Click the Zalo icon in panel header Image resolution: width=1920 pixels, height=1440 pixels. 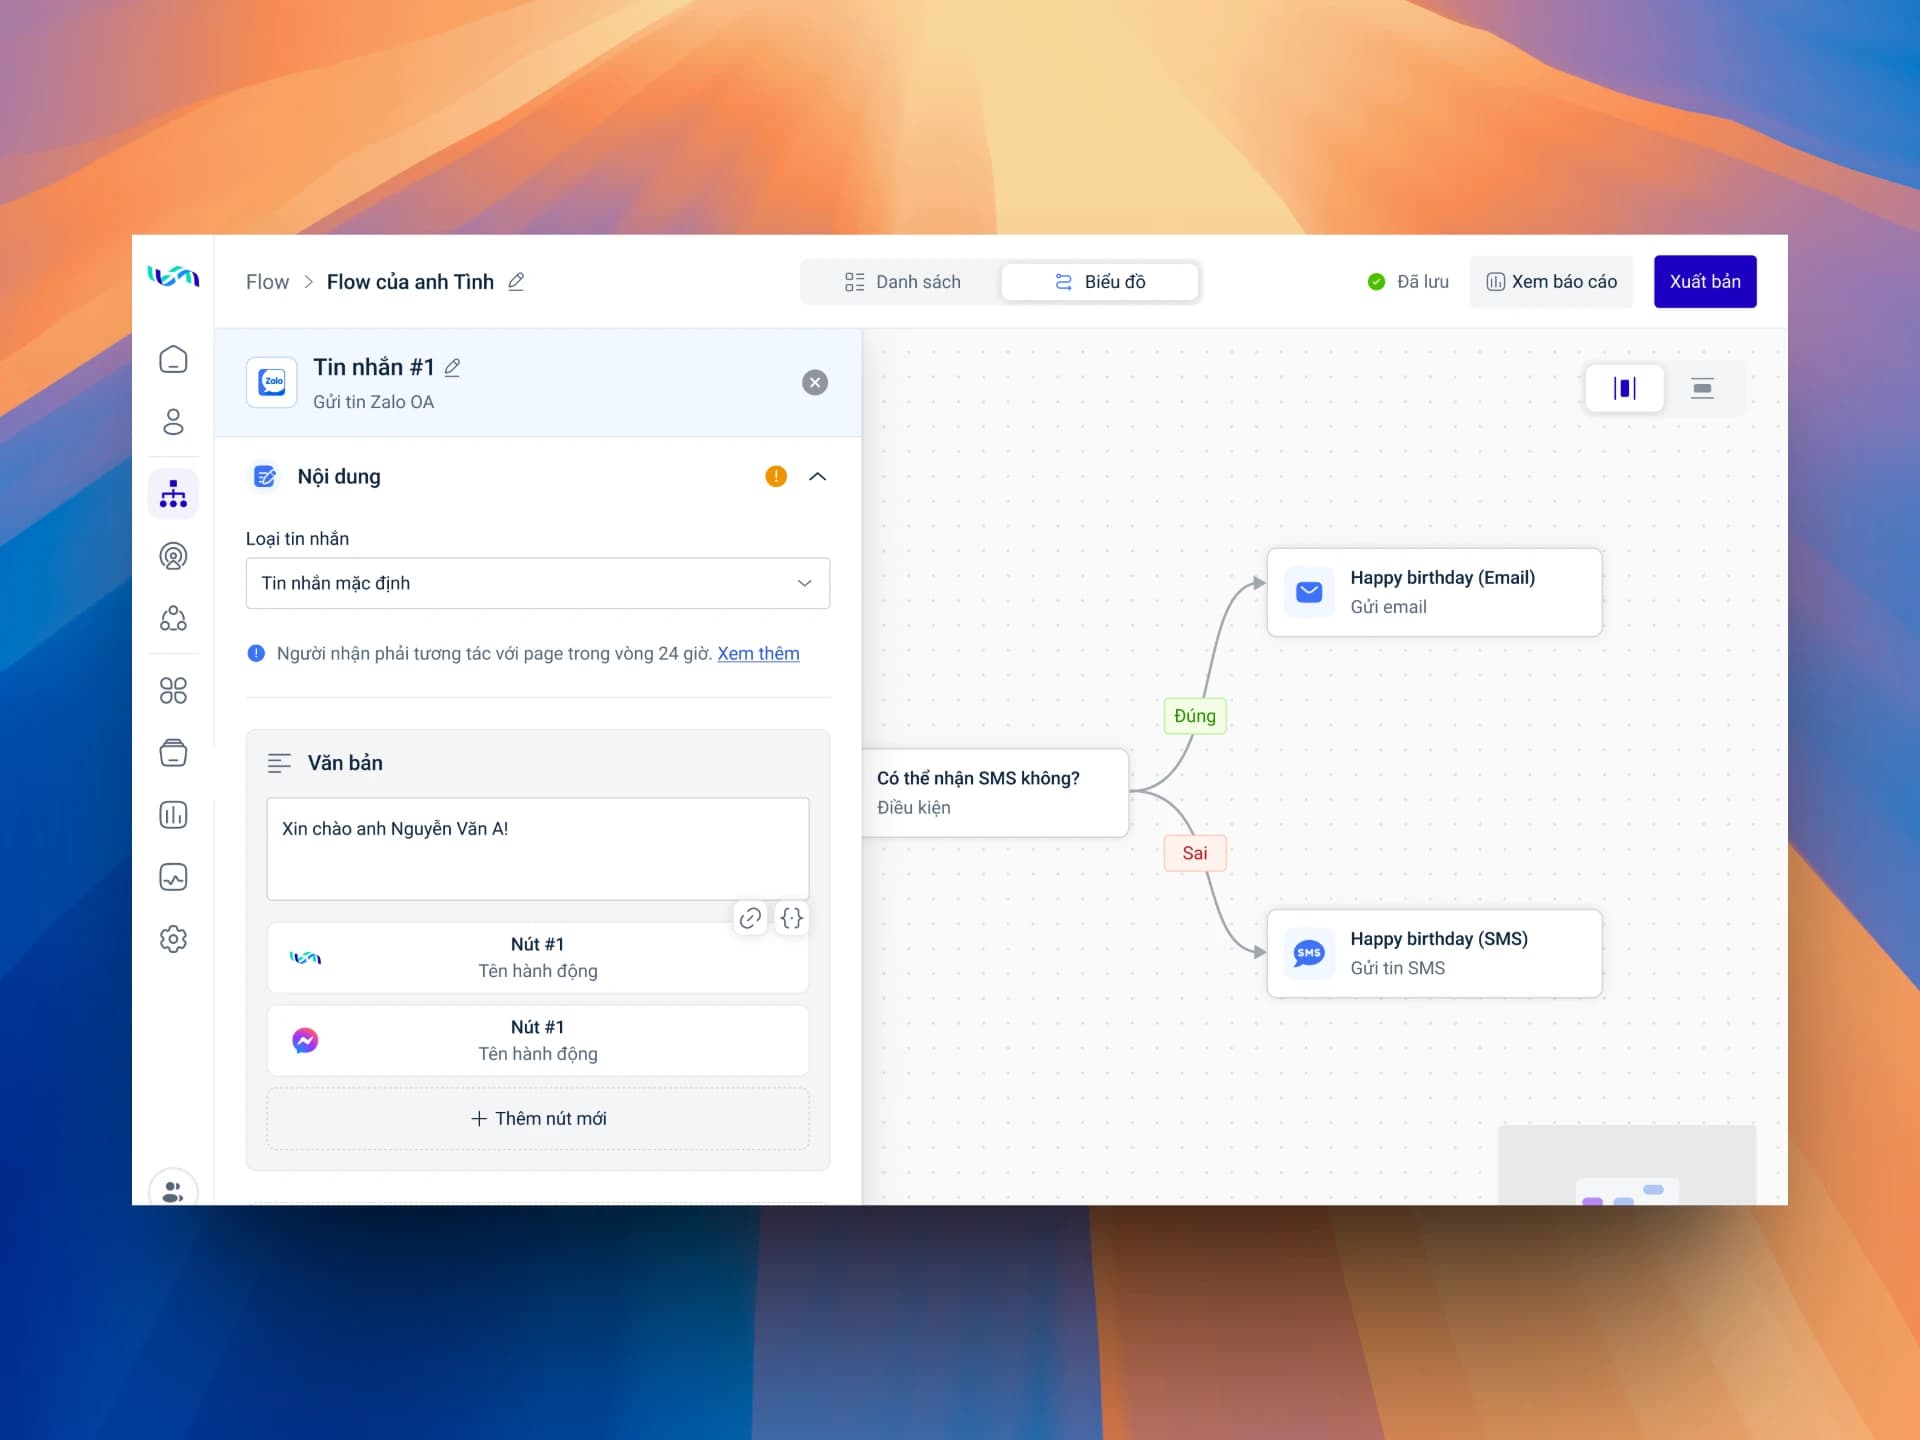[x=272, y=382]
